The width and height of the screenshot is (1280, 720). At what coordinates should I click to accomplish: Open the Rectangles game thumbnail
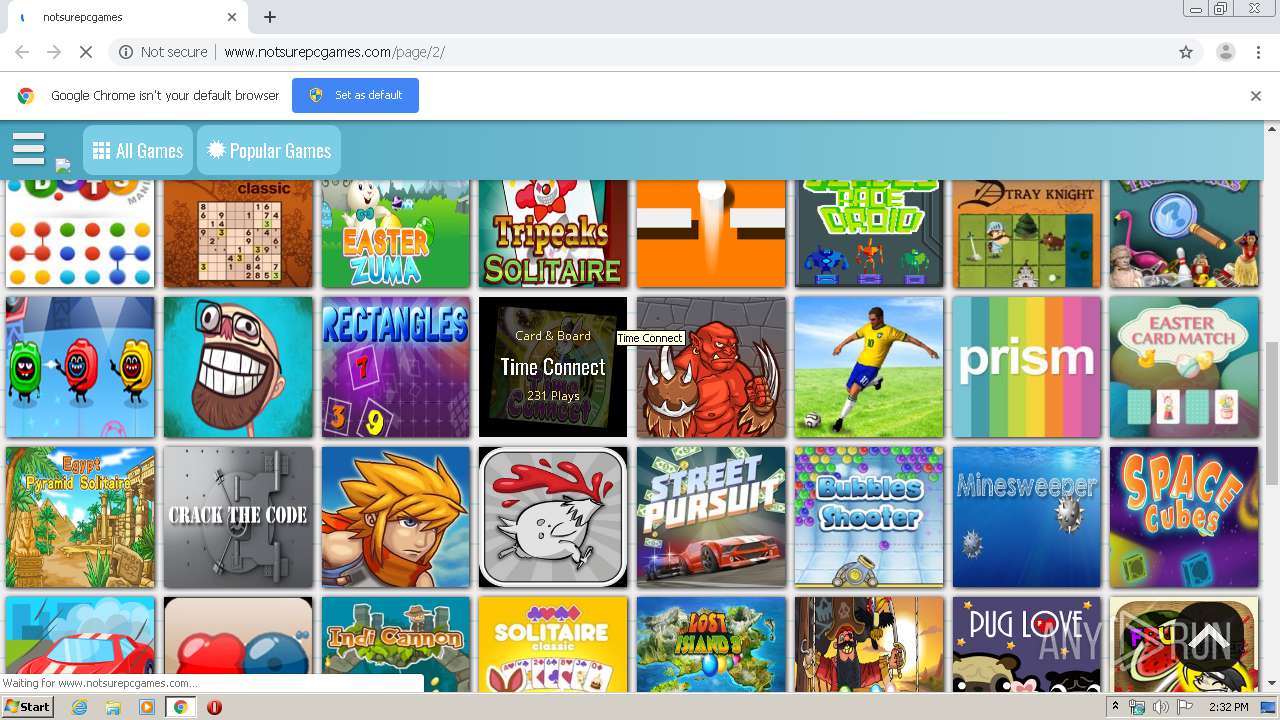[x=396, y=367]
